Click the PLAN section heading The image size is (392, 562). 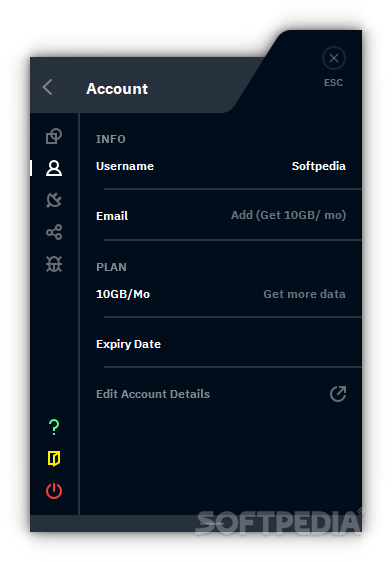pyautogui.click(x=111, y=267)
